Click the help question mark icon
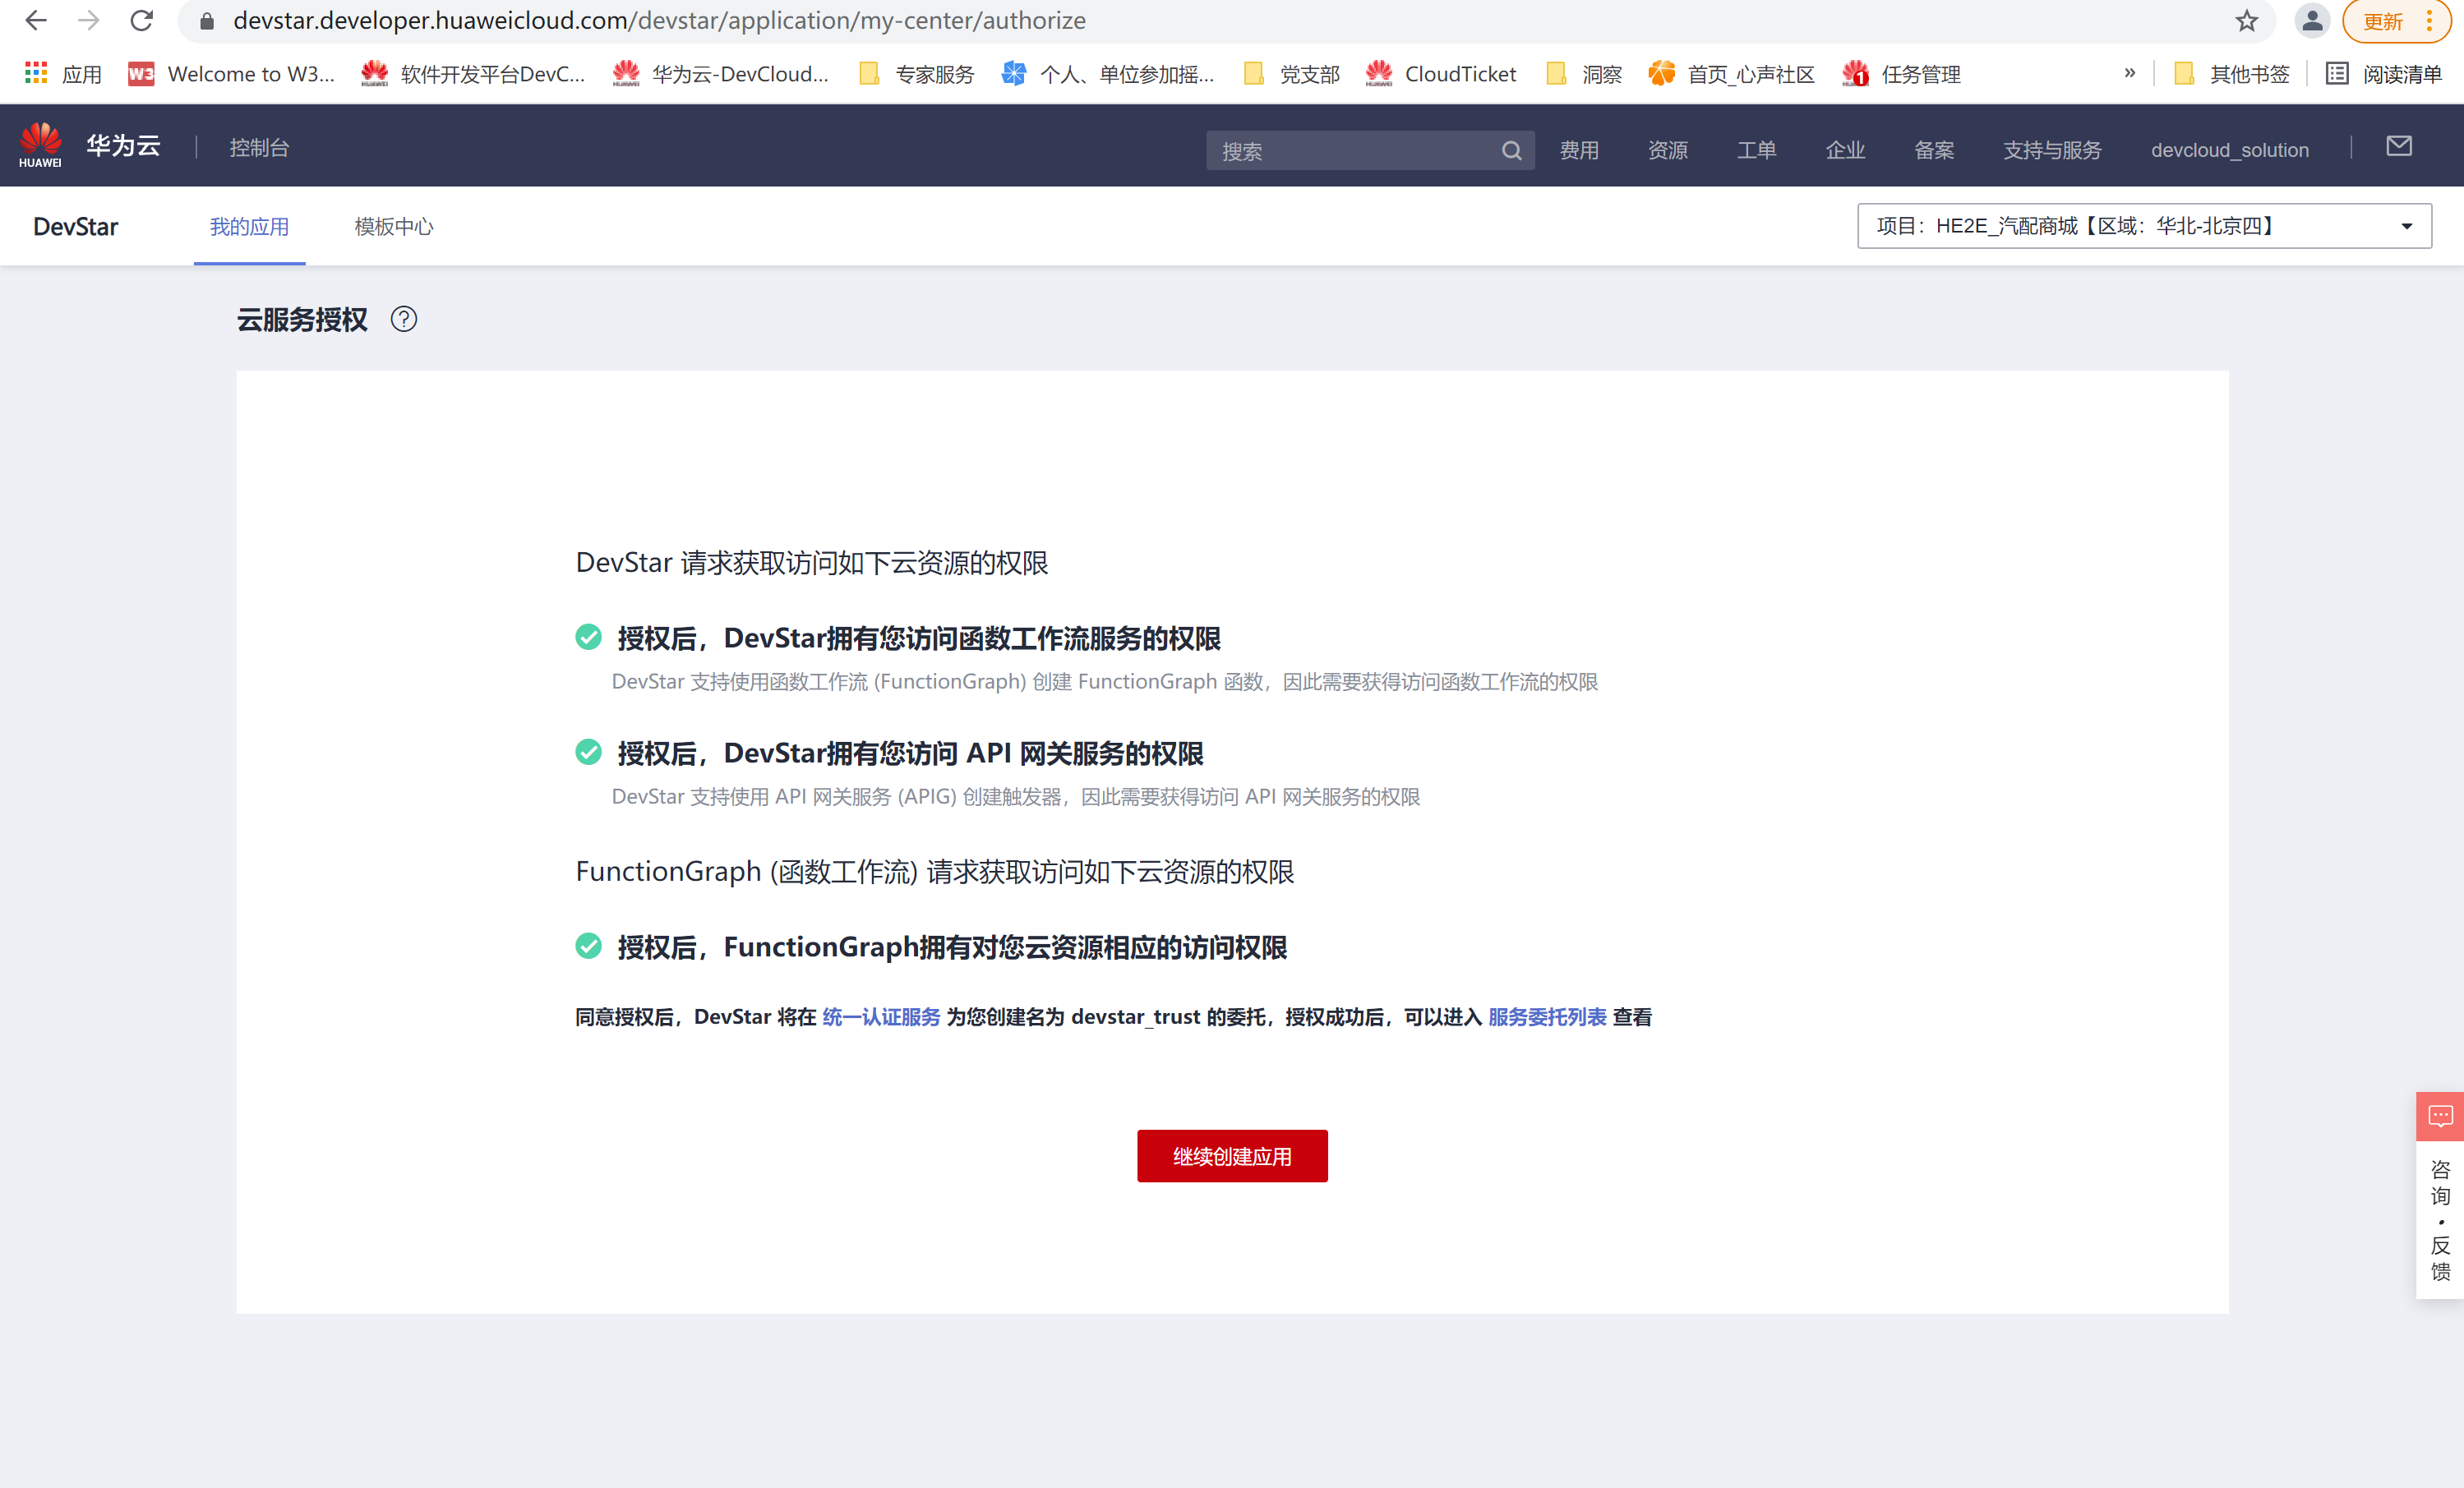The image size is (2464, 1488). [x=403, y=320]
